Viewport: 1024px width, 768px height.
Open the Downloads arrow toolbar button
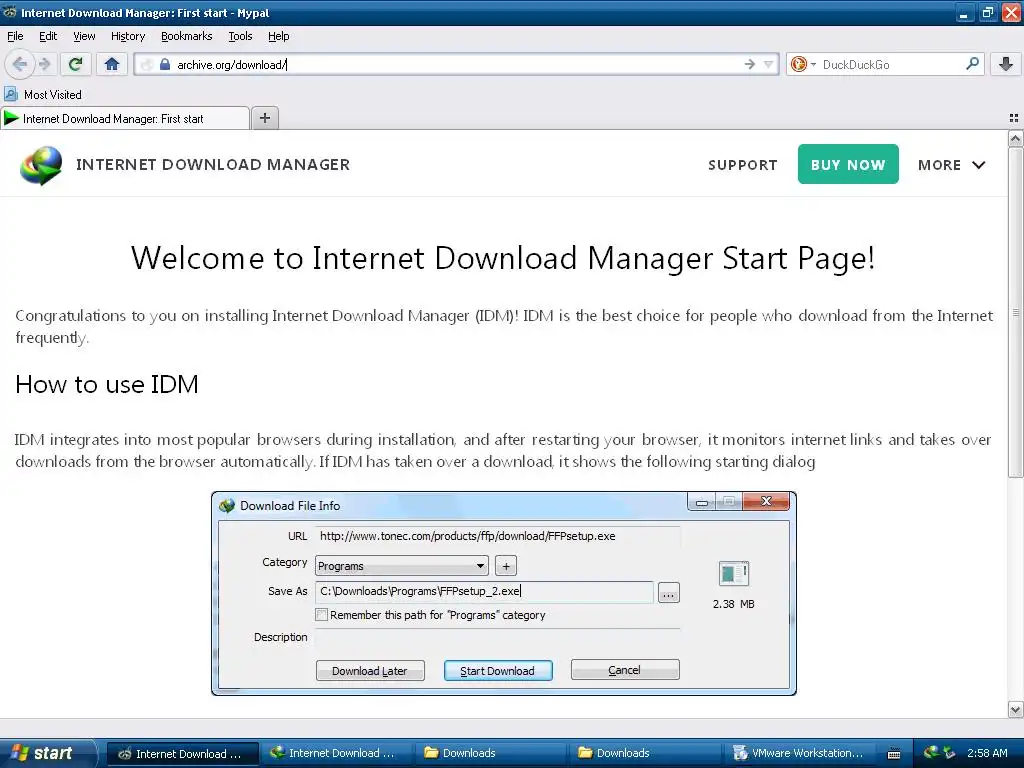point(1006,64)
